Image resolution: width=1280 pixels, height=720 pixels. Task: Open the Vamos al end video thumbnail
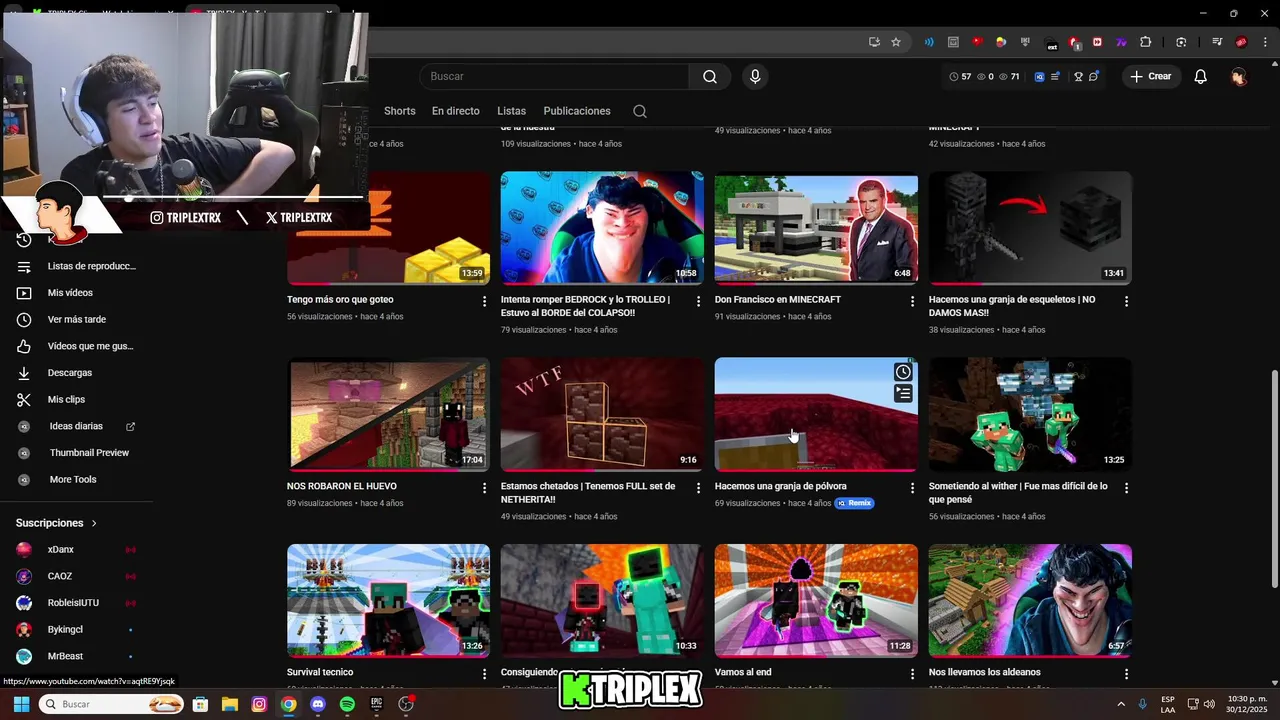pyautogui.click(x=816, y=600)
